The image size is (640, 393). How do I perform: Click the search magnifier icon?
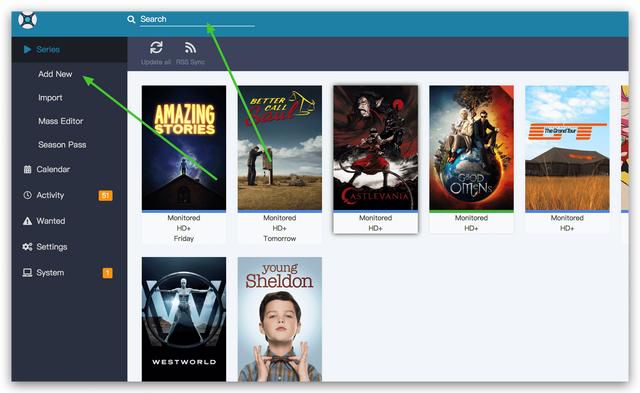(x=131, y=19)
